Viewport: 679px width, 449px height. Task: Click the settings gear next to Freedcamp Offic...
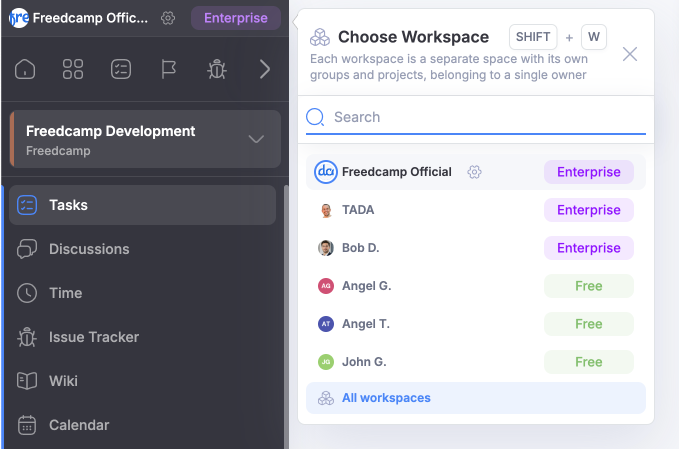pos(168,18)
